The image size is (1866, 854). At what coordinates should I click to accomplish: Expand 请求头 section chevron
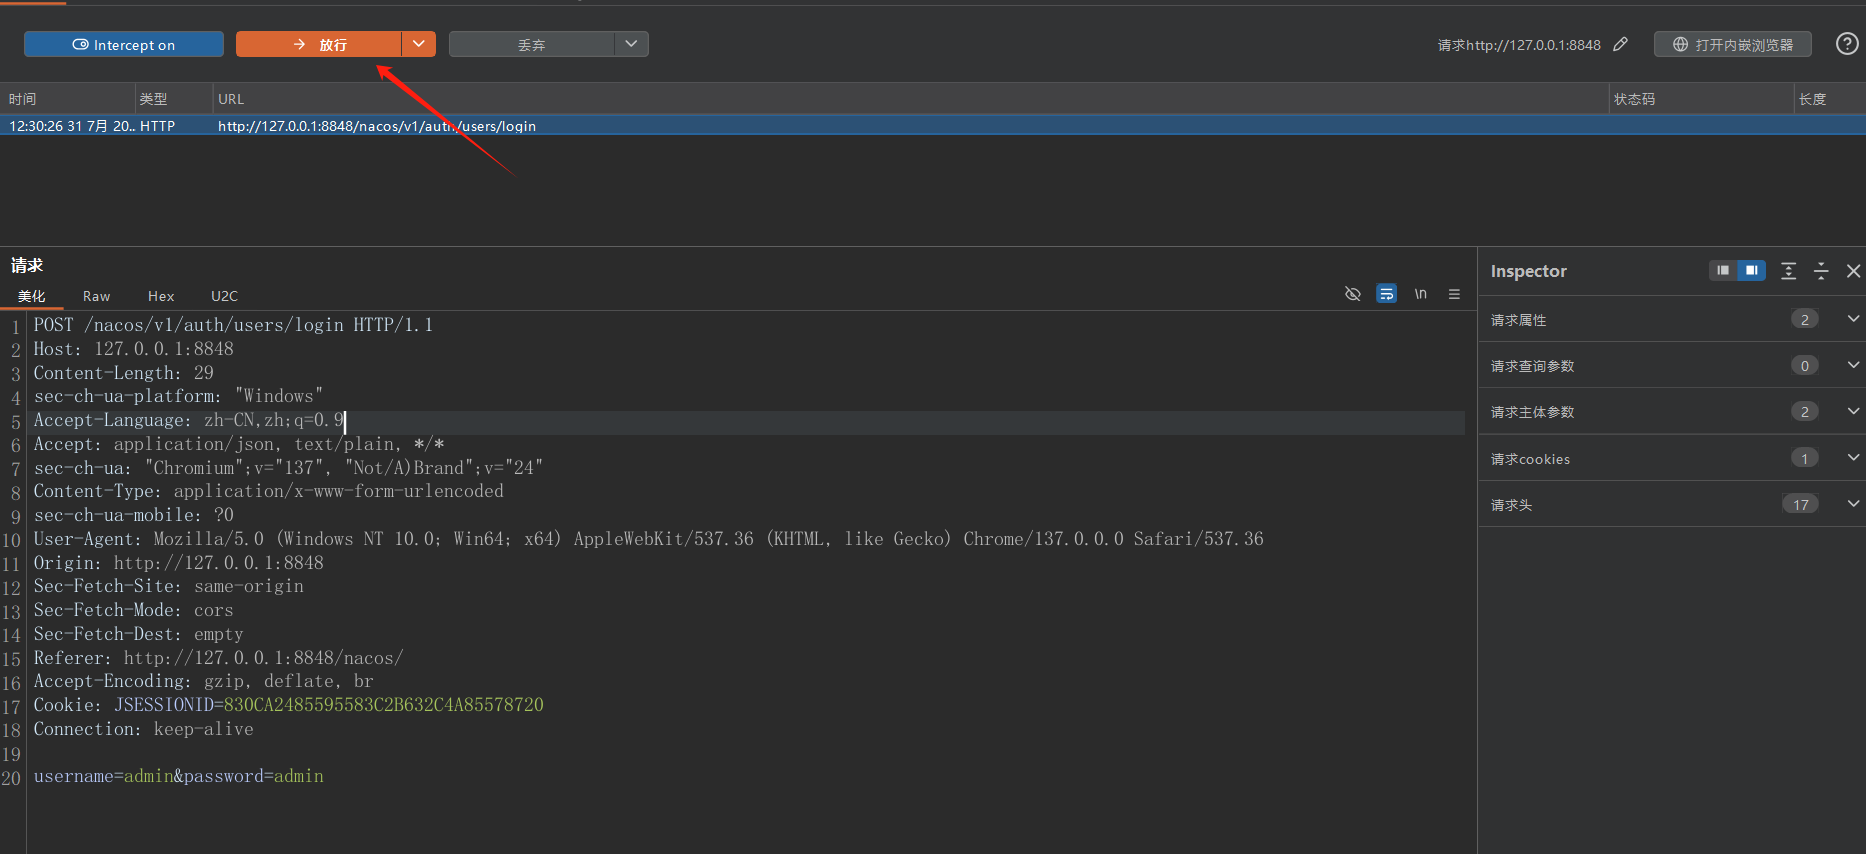pyautogui.click(x=1853, y=504)
